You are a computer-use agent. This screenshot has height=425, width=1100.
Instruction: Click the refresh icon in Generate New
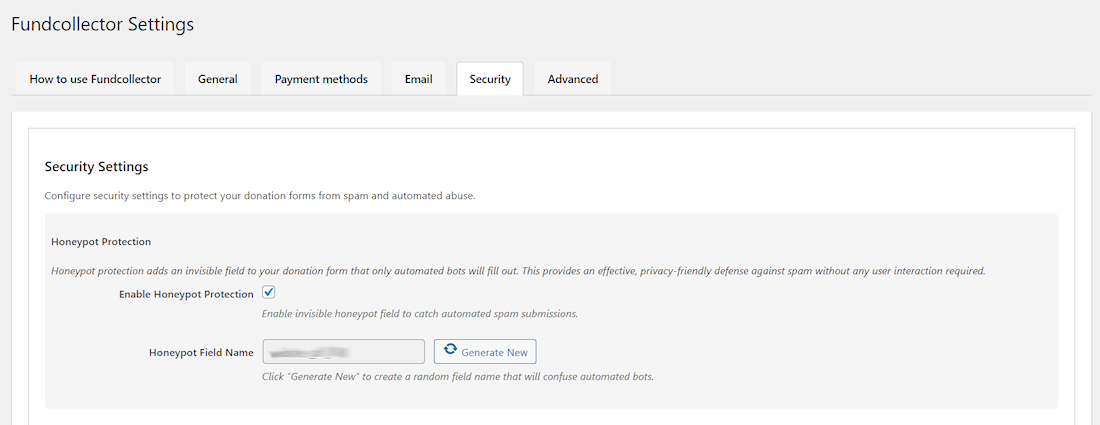[x=450, y=351]
